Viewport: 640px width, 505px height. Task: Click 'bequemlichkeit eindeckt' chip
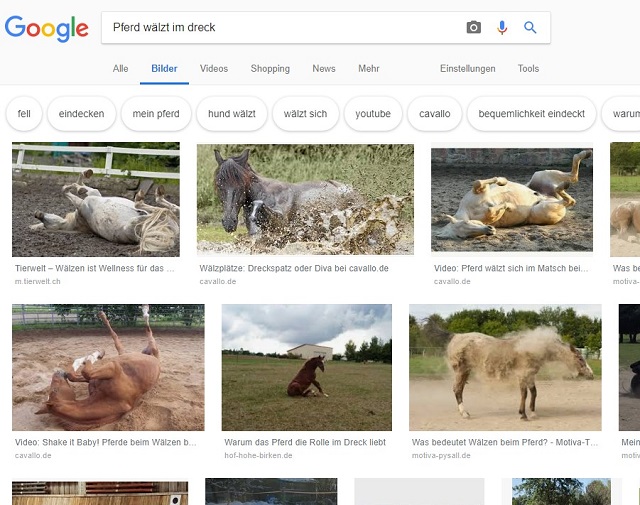531,113
